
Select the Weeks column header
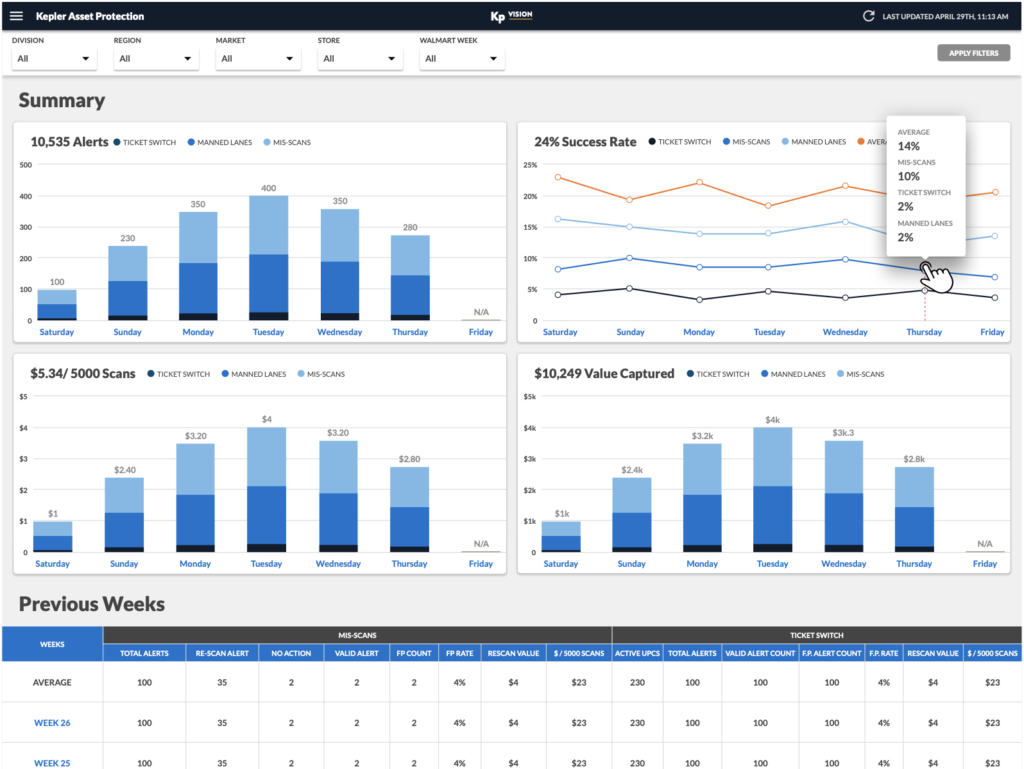pyautogui.click(x=52, y=644)
